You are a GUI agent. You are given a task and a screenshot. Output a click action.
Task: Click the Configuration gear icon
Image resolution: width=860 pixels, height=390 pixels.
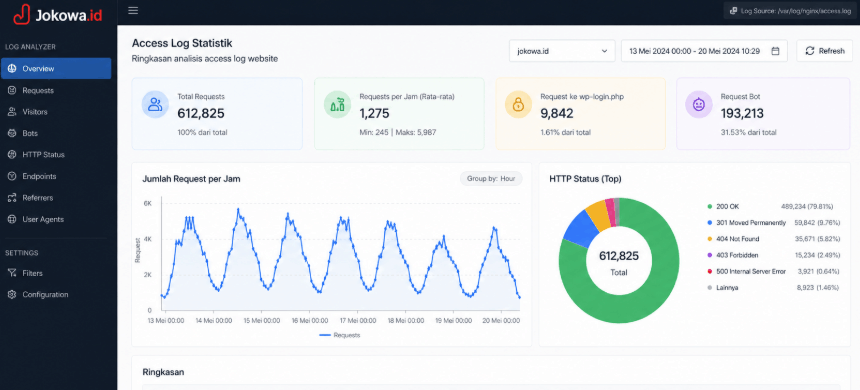[12, 295]
